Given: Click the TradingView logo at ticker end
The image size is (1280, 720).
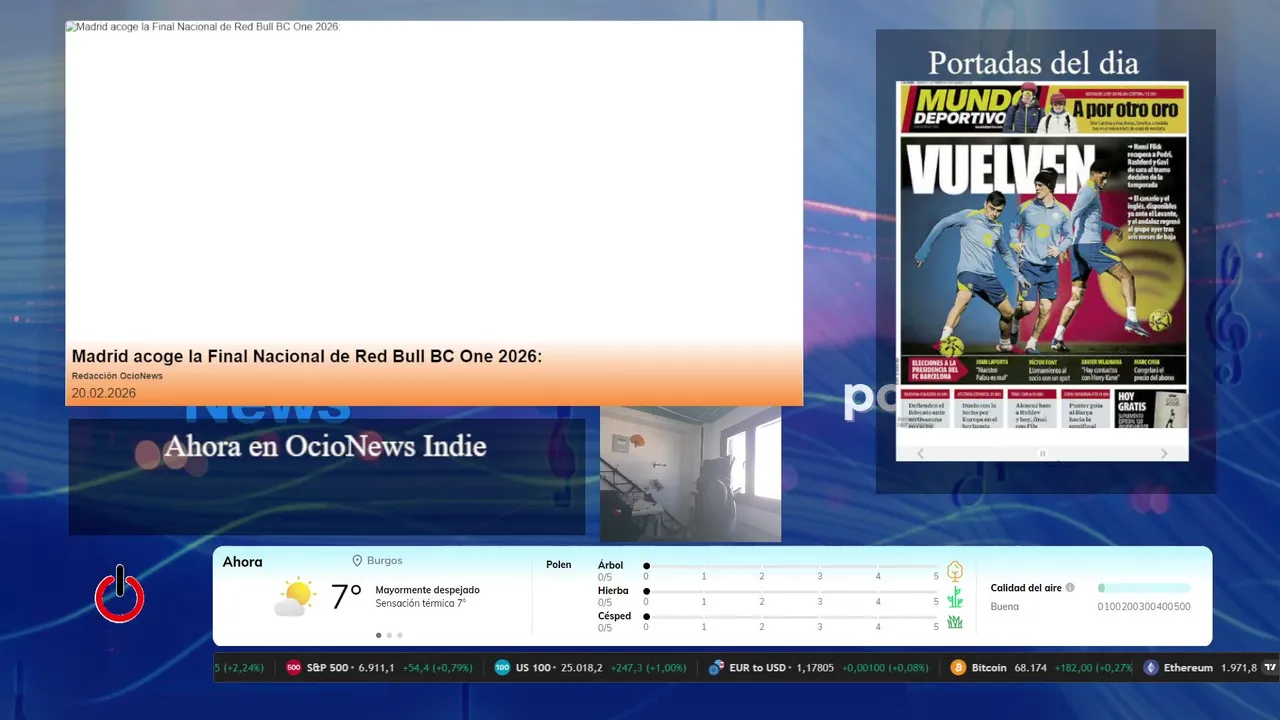Looking at the screenshot, I should [1270, 667].
